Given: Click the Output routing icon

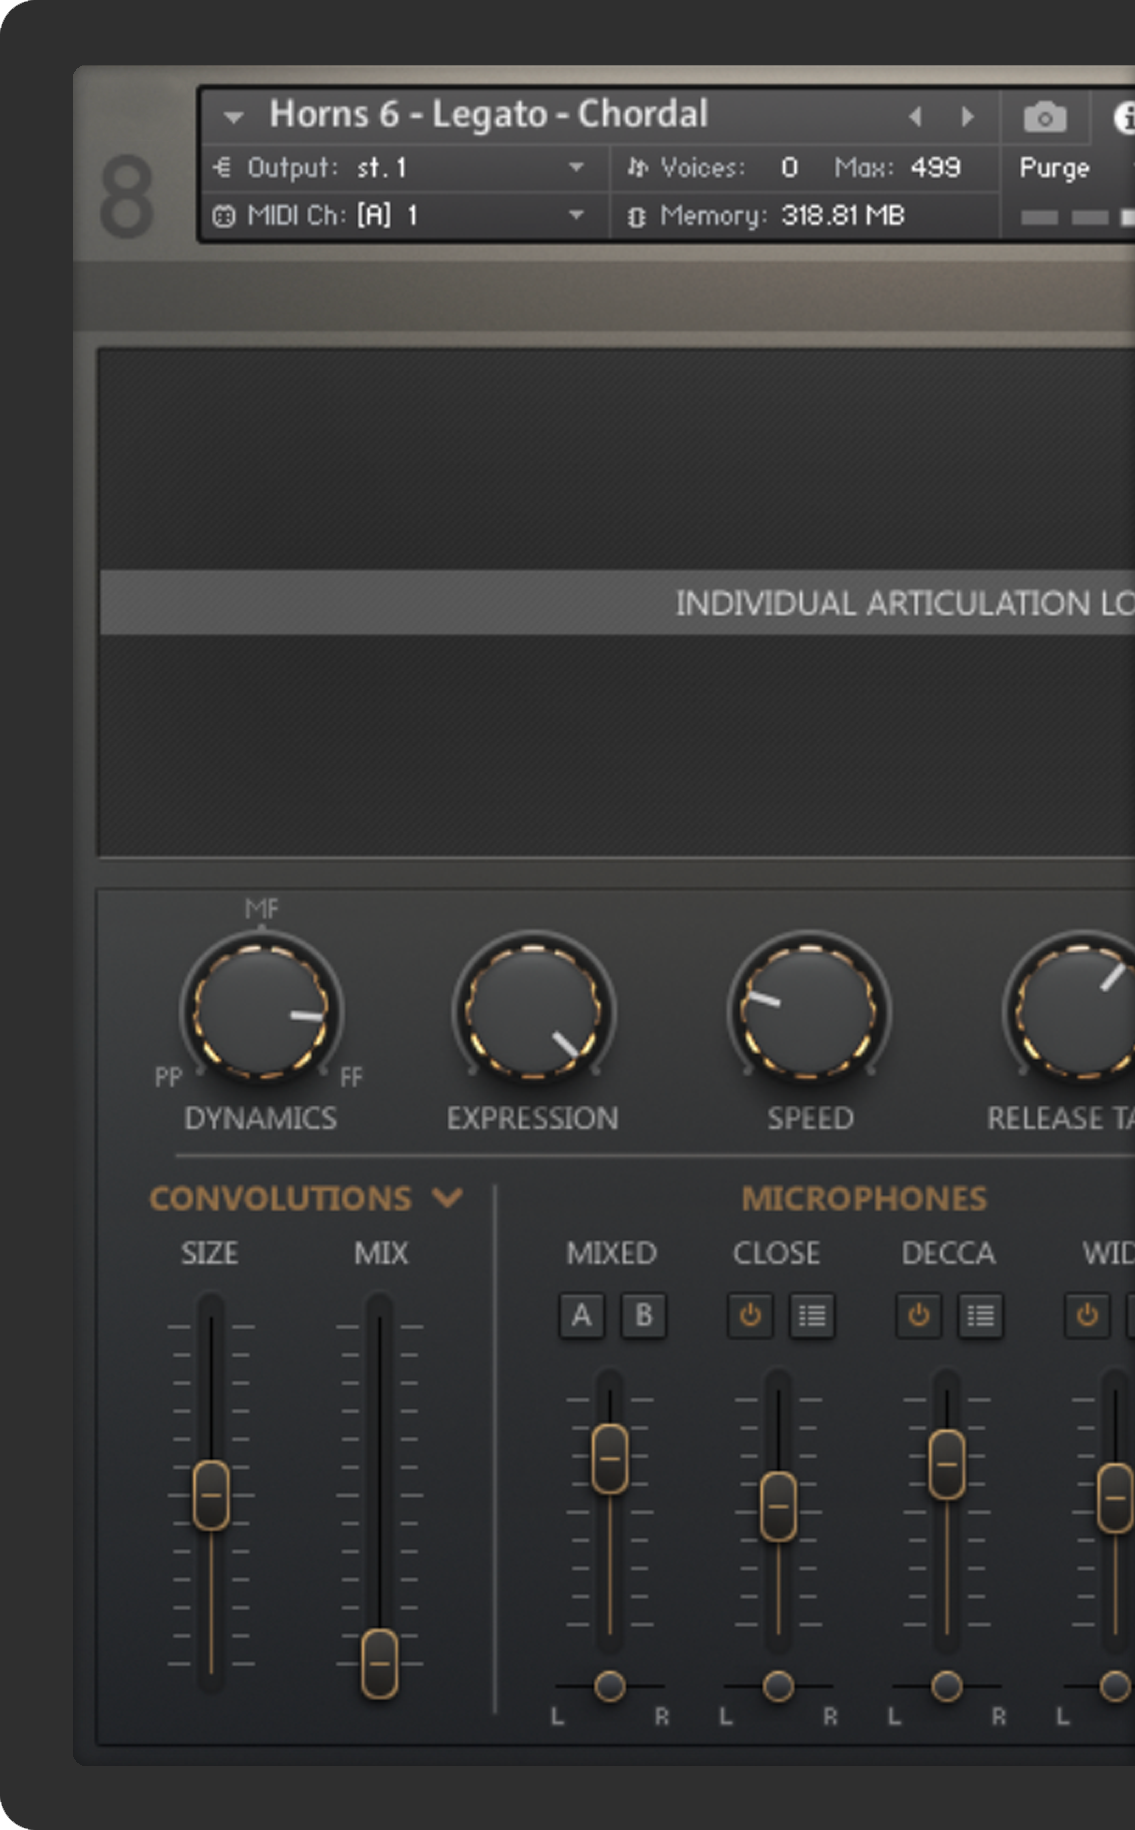Looking at the screenshot, I should click(x=223, y=167).
